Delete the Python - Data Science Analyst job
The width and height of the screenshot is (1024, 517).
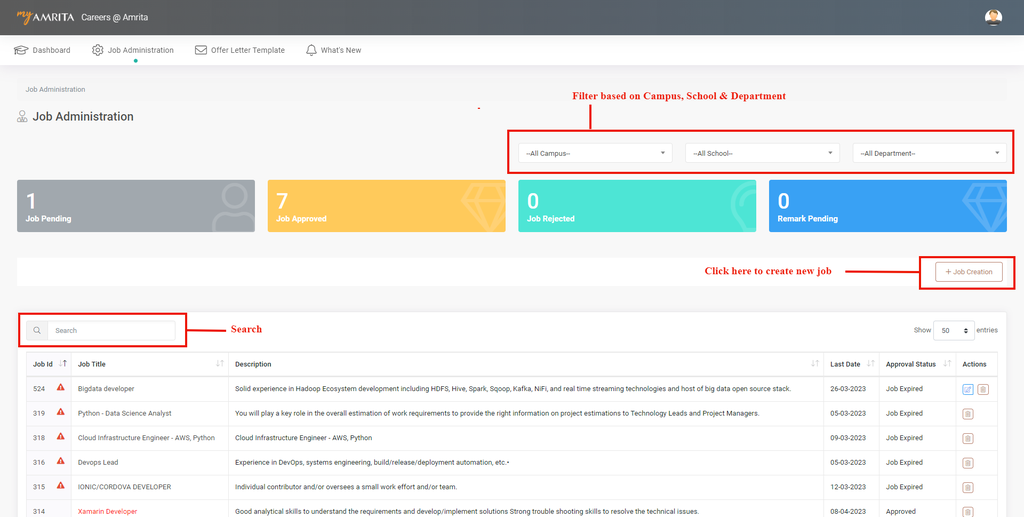tap(967, 414)
